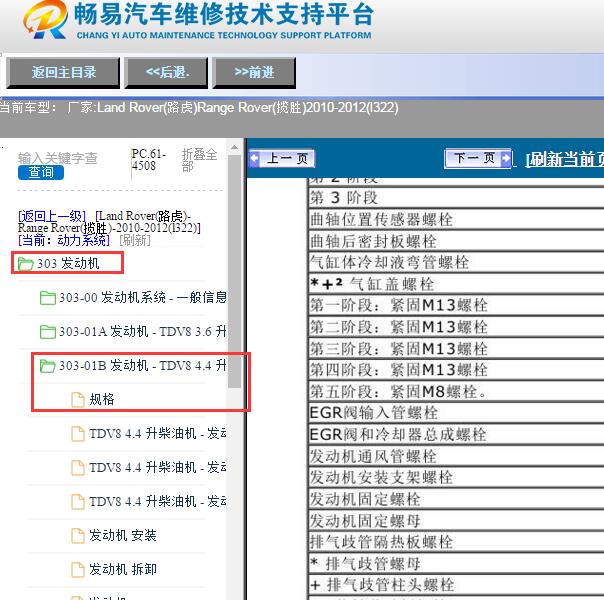Click the 第五阶段：紧固M8螺栓 row
Viewport: 604px width, 600px height.
pos(456,392)
